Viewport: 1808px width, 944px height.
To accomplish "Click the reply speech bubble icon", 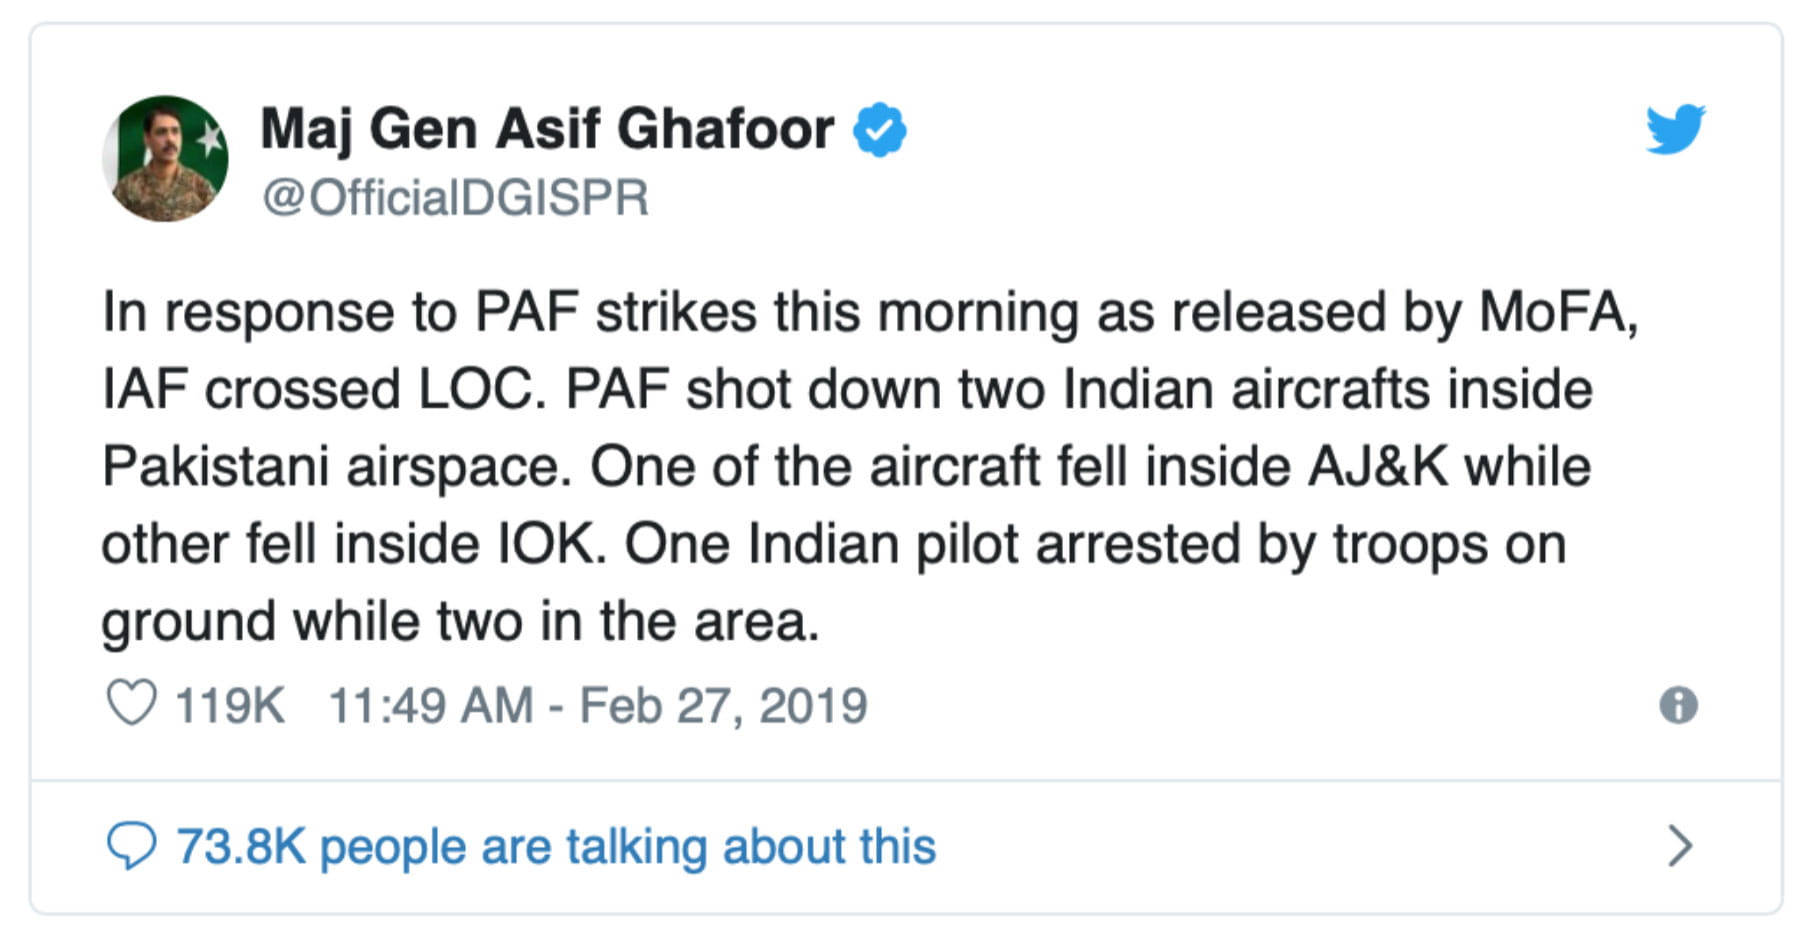I will point(131,846).
